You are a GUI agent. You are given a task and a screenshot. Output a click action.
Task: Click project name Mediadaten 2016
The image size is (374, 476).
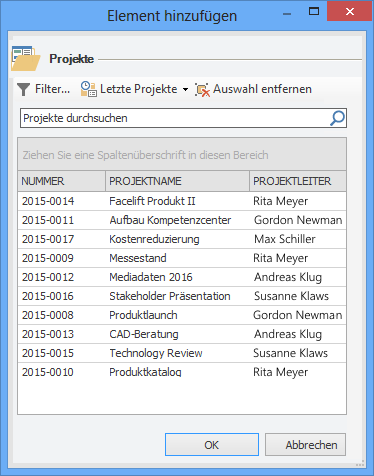click(x=151, y=277)
